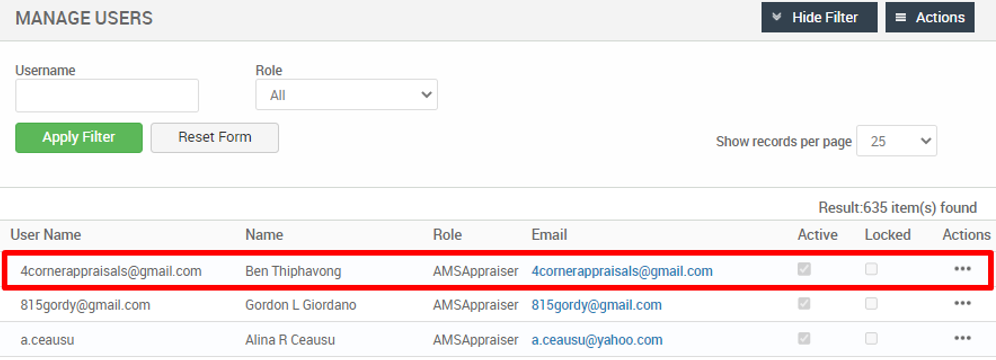Toggle Locked checkbox for Alina R Ceausu
This screenshot has height=360, width=996.
coord(872,338)
